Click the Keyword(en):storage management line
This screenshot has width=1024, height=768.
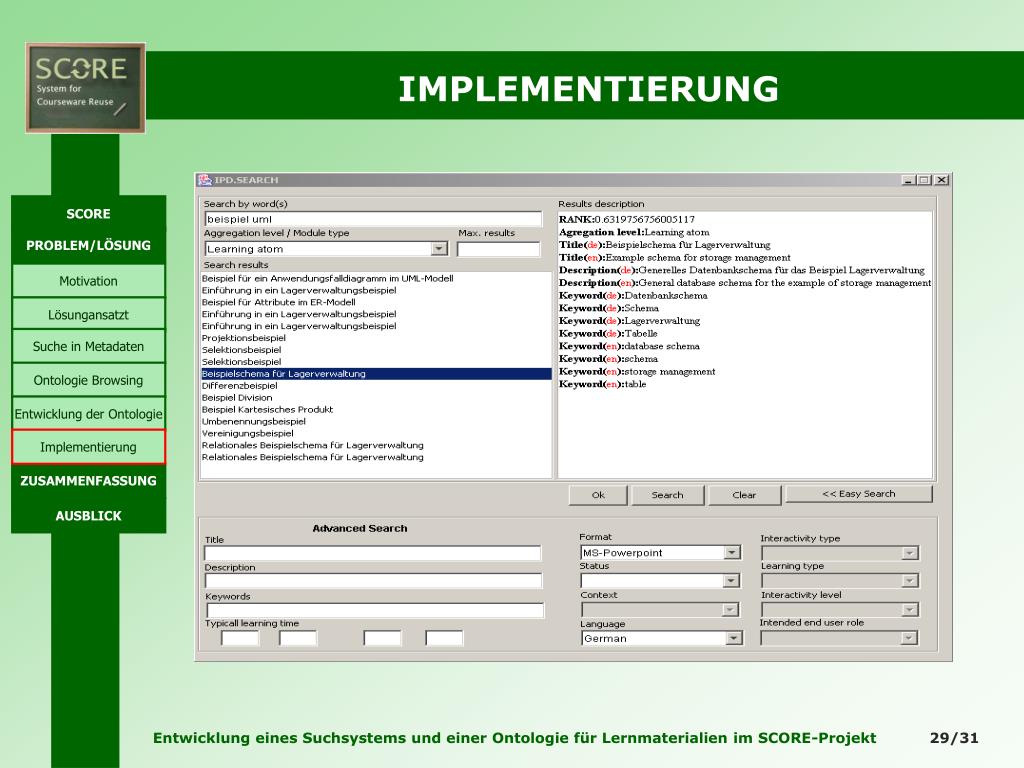pyautogui.click(x=637, y=372)
